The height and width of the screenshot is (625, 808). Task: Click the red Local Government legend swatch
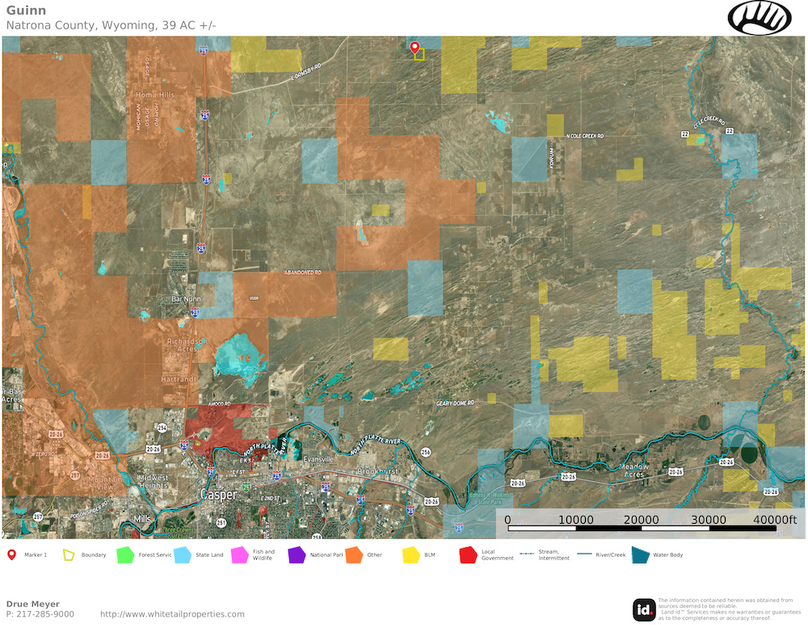(x=467, y=554)
